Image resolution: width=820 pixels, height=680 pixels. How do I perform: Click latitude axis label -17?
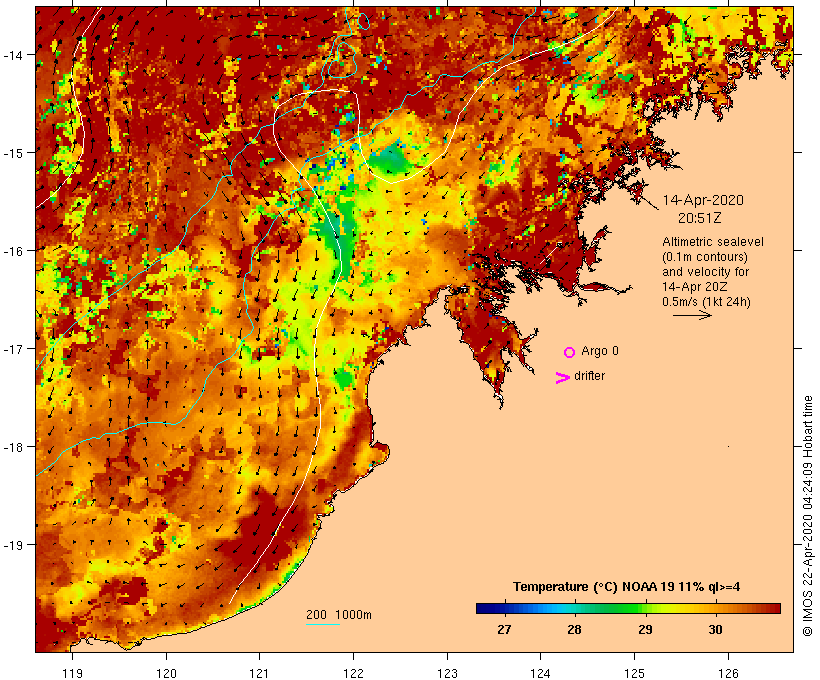point(13,348)
